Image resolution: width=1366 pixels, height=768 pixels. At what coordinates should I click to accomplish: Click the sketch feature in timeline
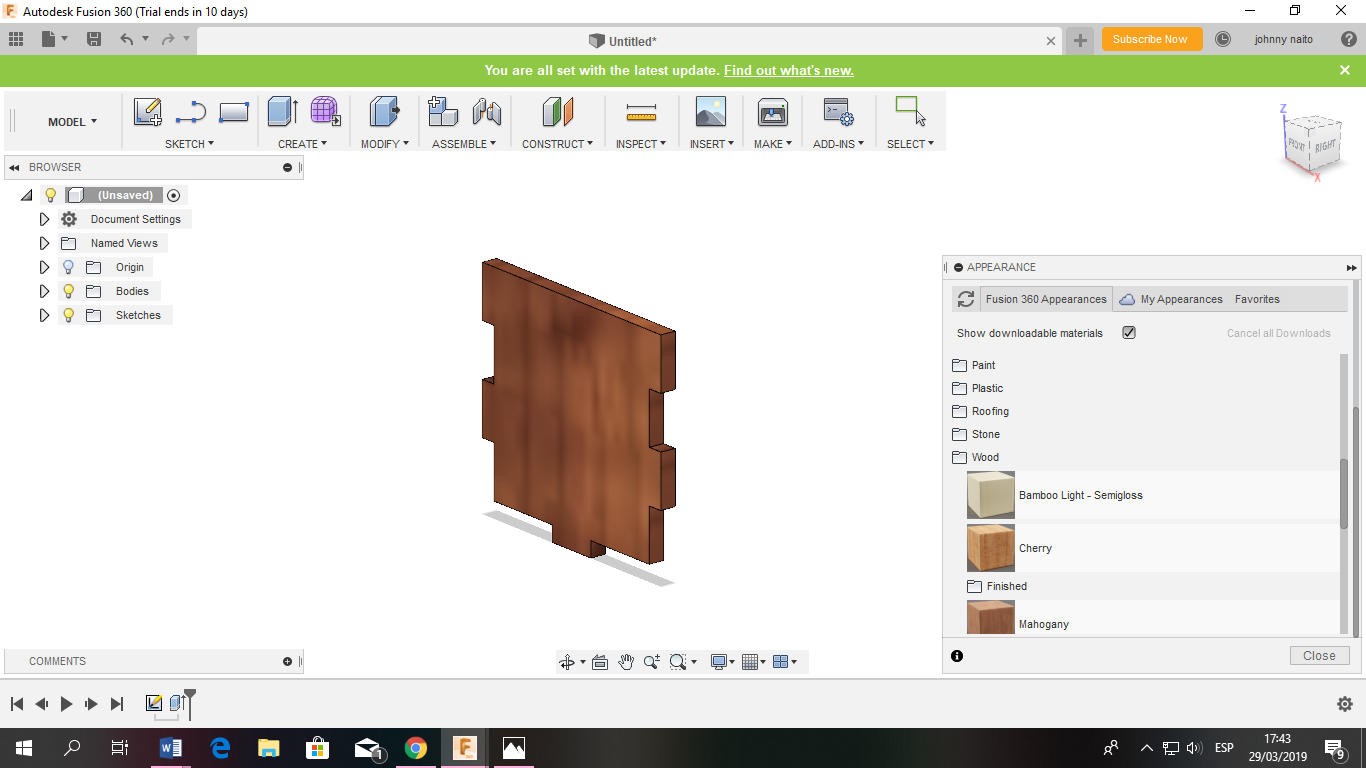154,703
